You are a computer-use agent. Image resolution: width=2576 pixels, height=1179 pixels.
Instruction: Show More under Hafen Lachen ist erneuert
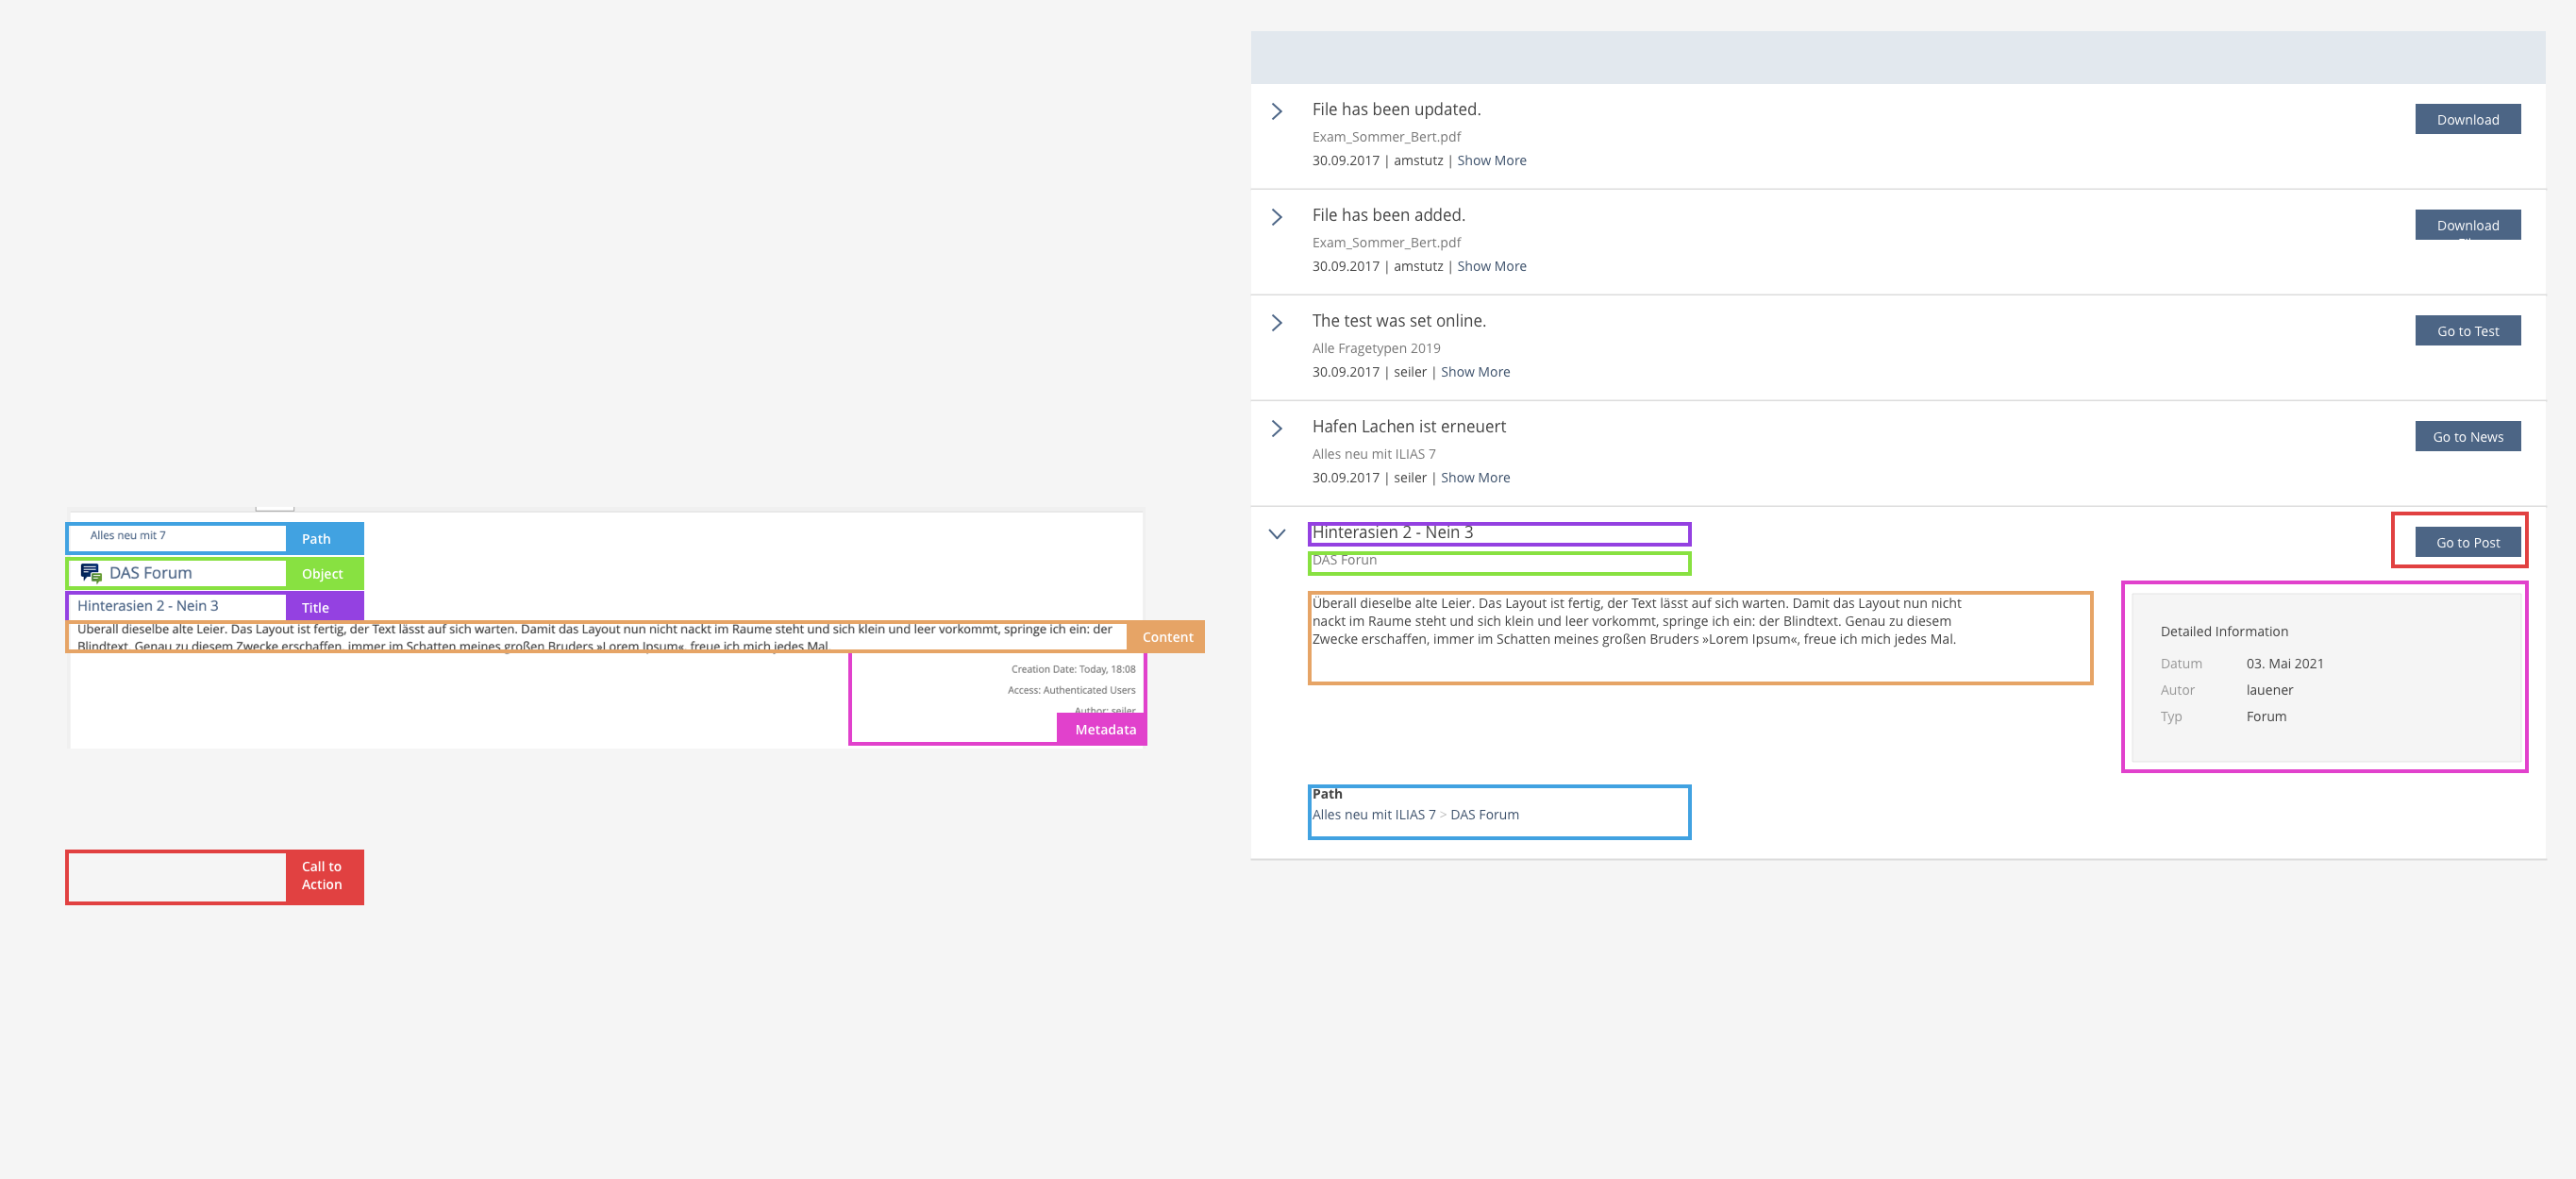(1475, 478)
